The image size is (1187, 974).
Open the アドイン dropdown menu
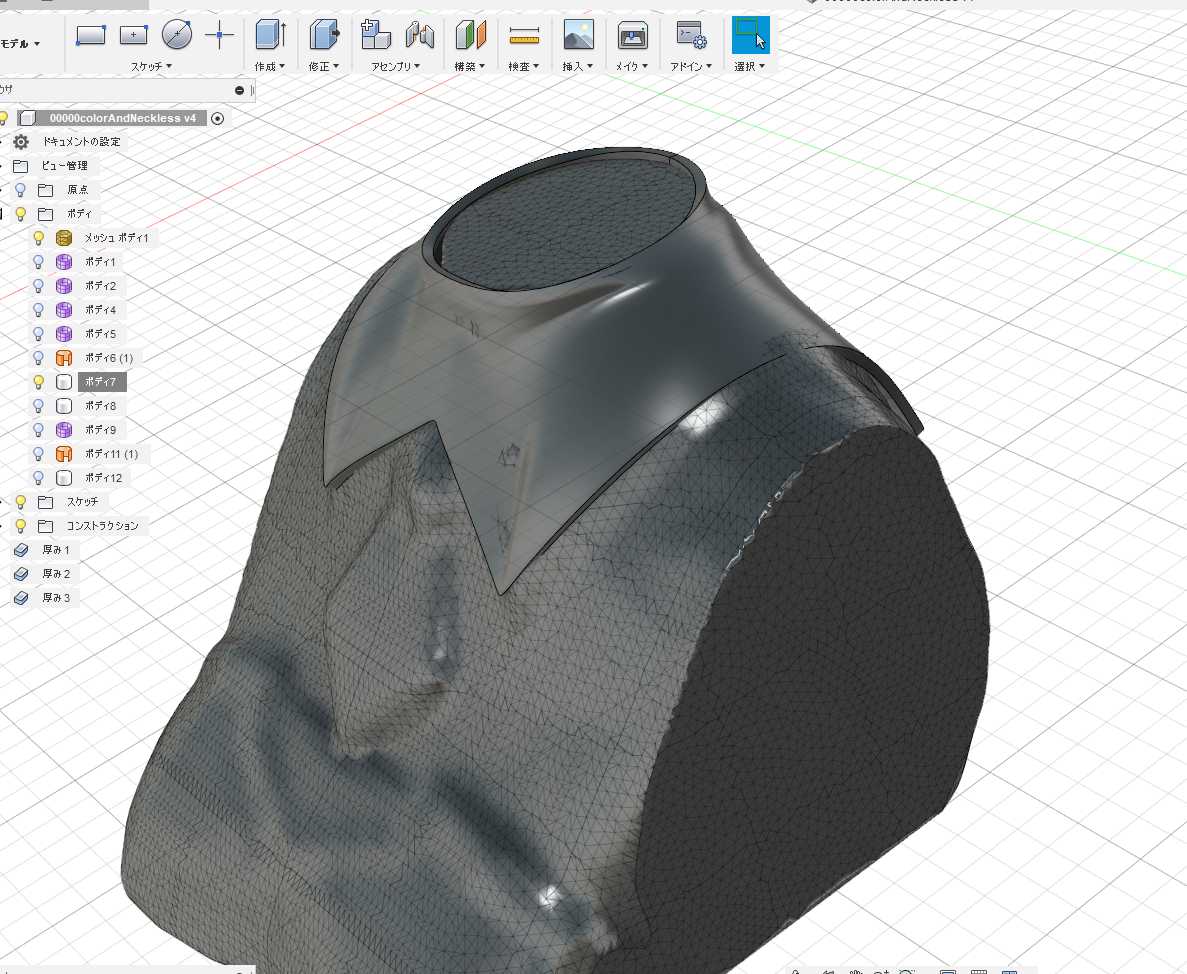coord(690,67)
